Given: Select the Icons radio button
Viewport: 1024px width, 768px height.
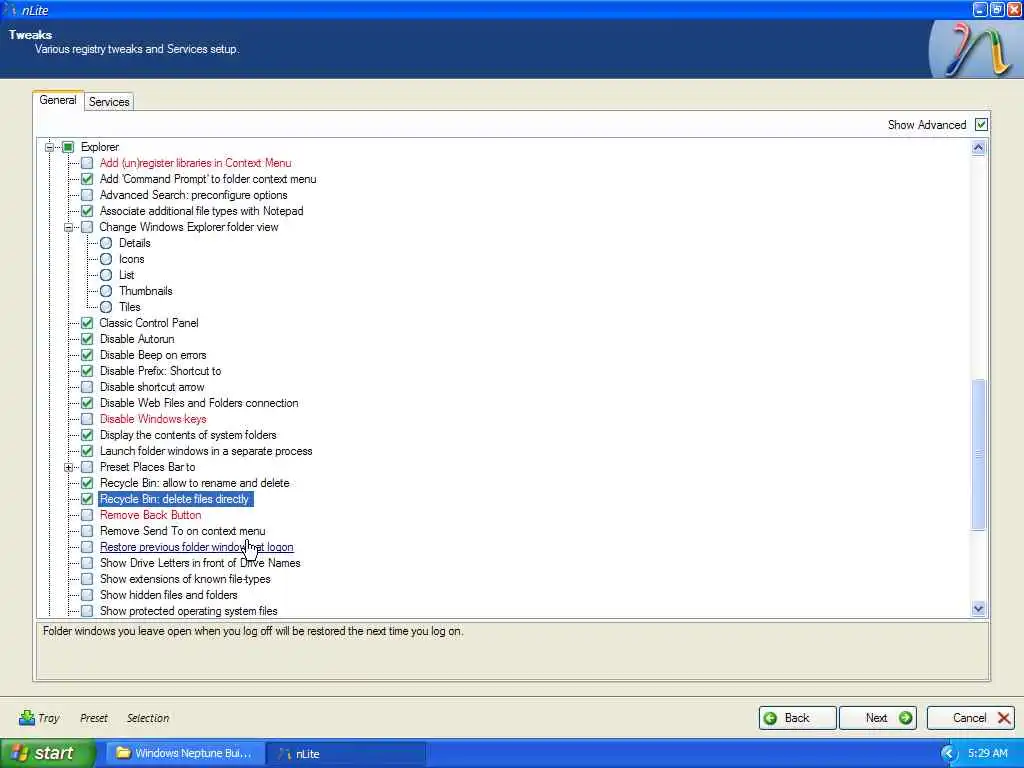Looking at the screenshot, I should click(x=106, y=259).
